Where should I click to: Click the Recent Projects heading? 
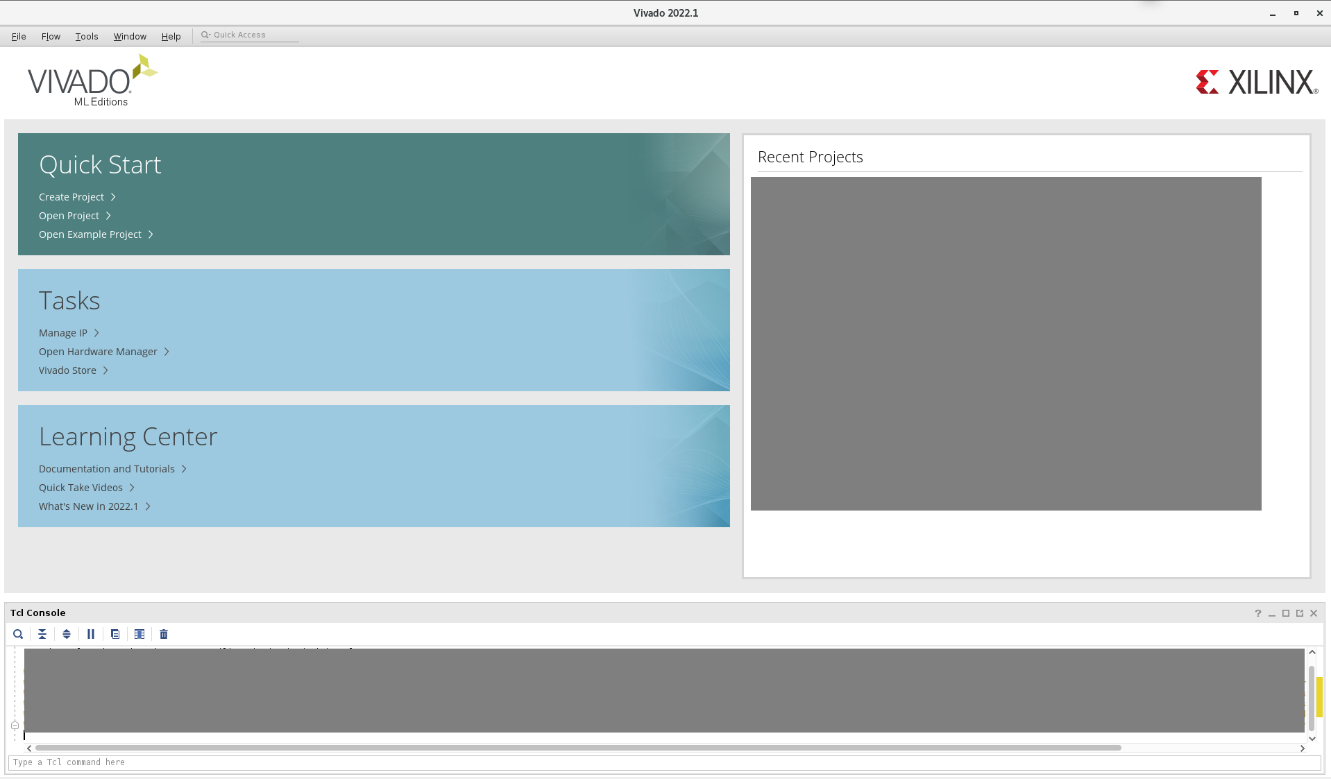tap(810, 157)
